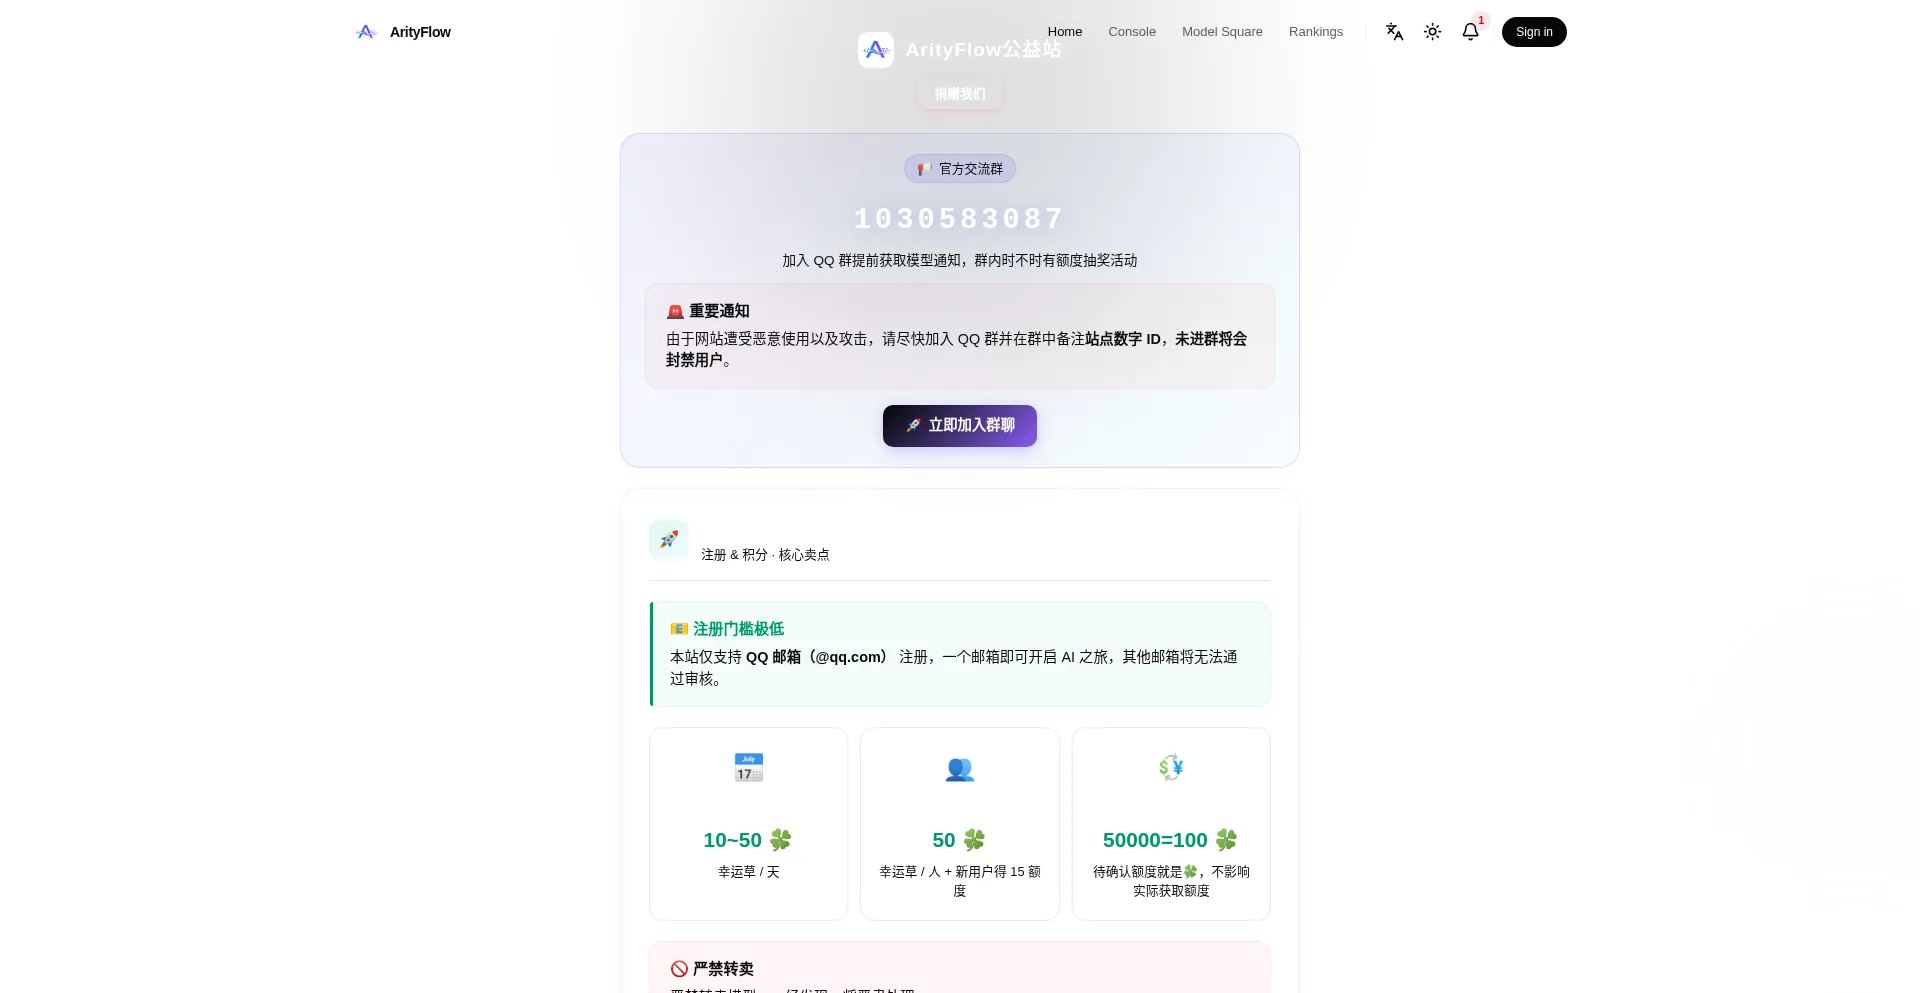Click the 严禁转卖 heading text
The width and height of the screenshot is (1920, 993).
click(723, 969)
